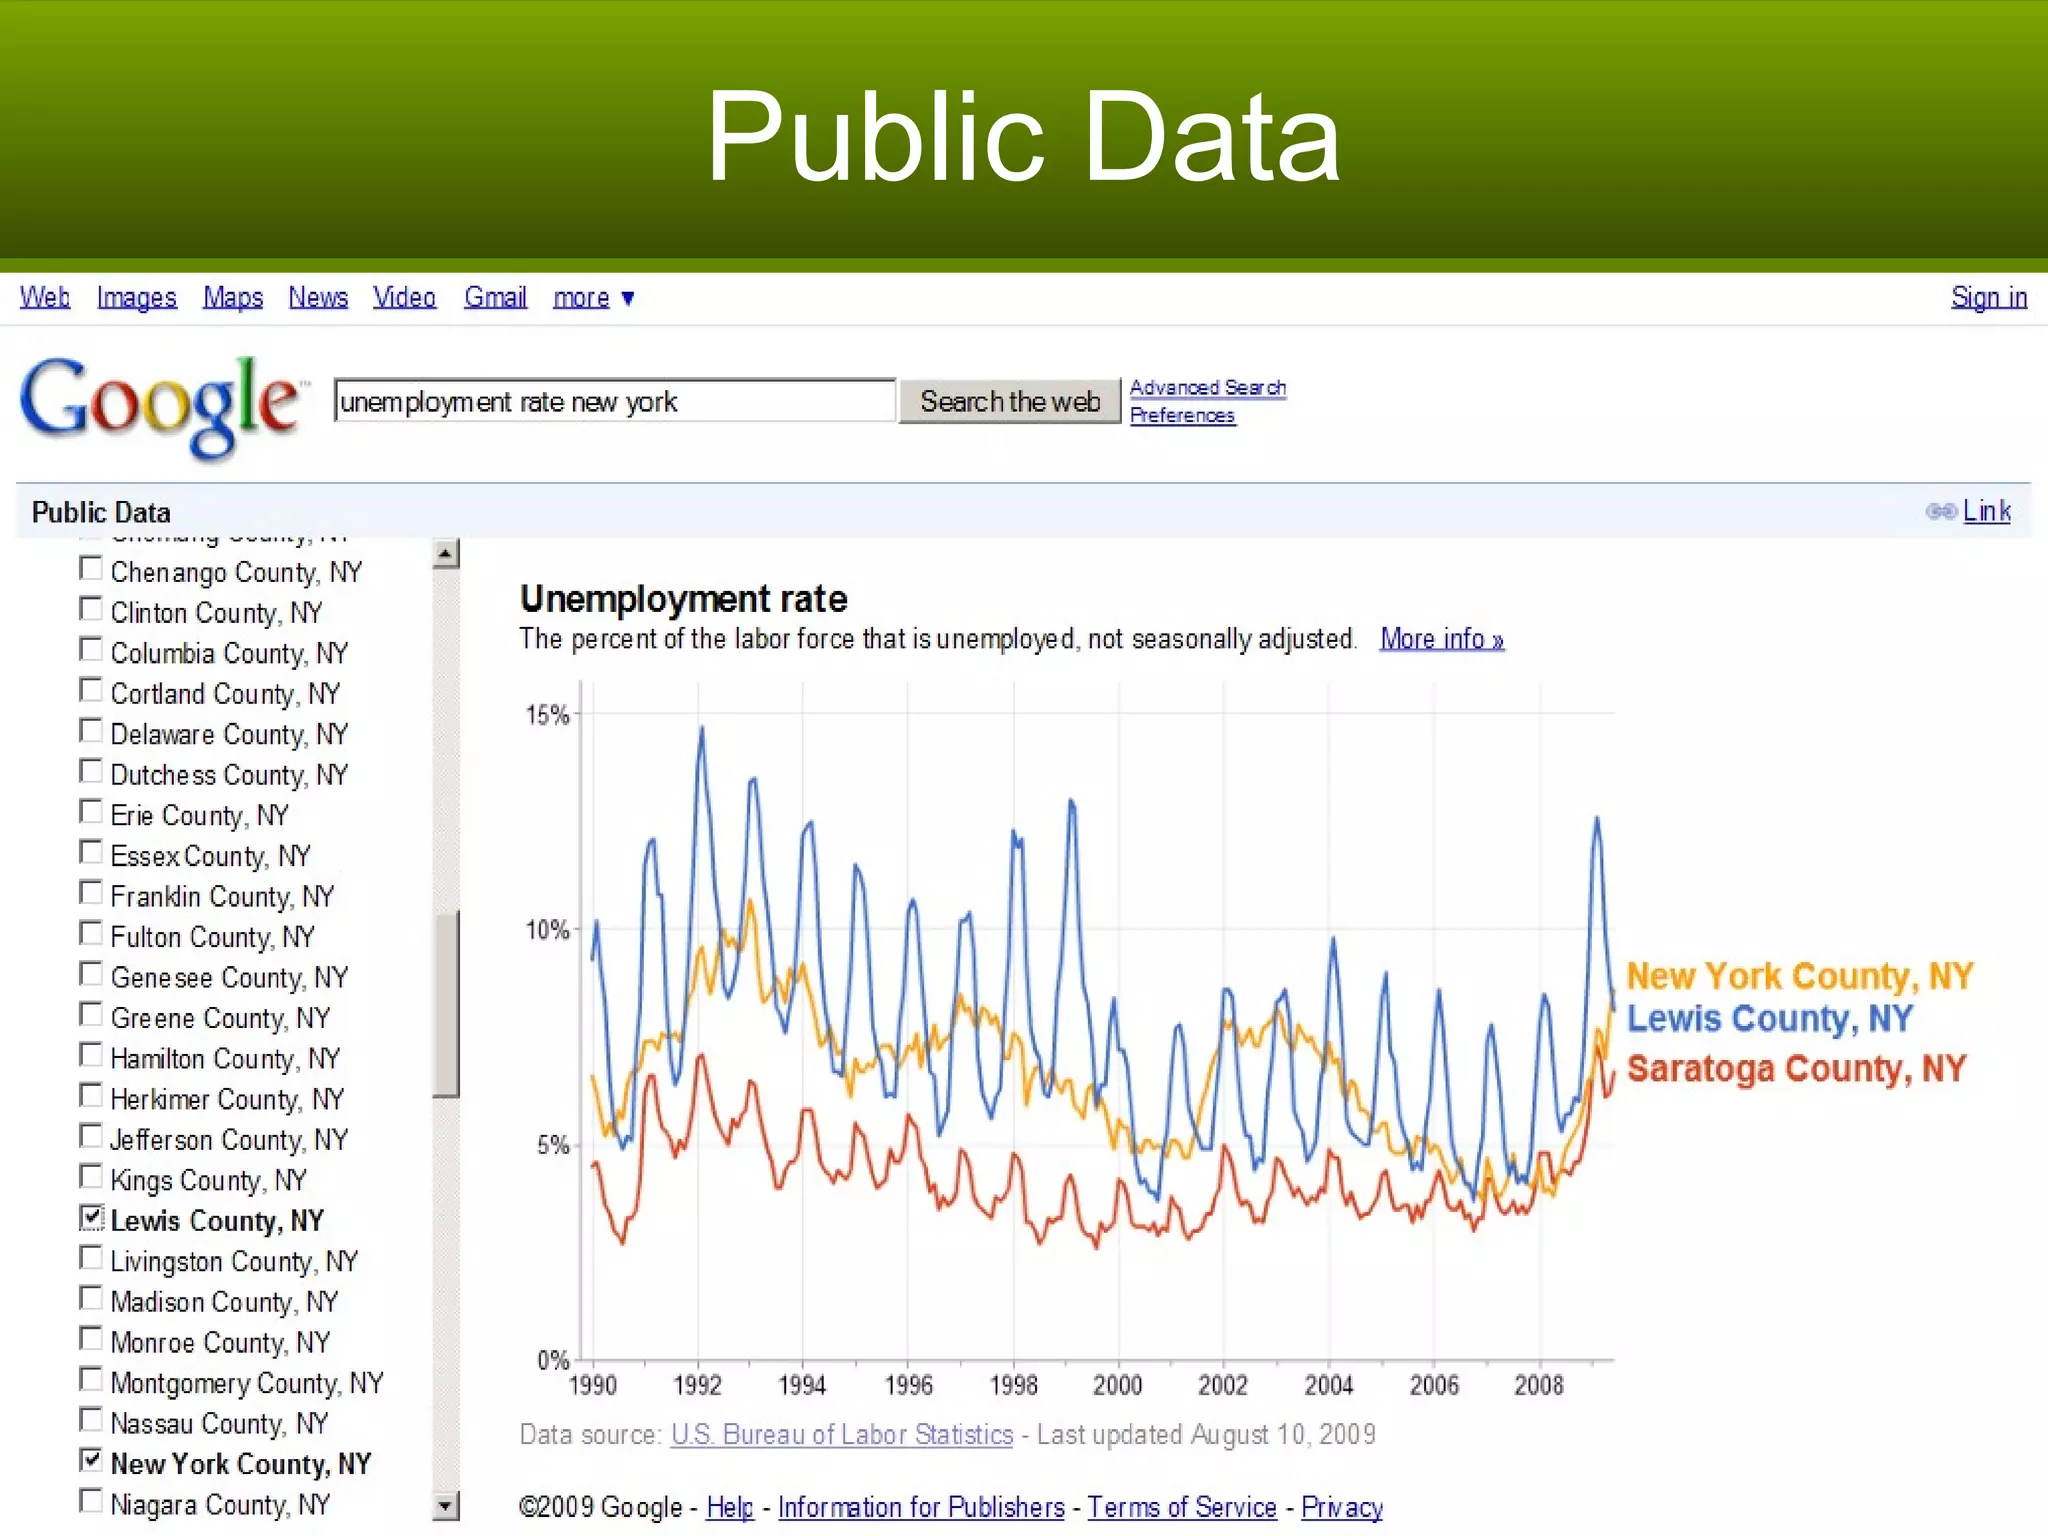Check Monroe County, NY checkbox

pos(91,1338)
